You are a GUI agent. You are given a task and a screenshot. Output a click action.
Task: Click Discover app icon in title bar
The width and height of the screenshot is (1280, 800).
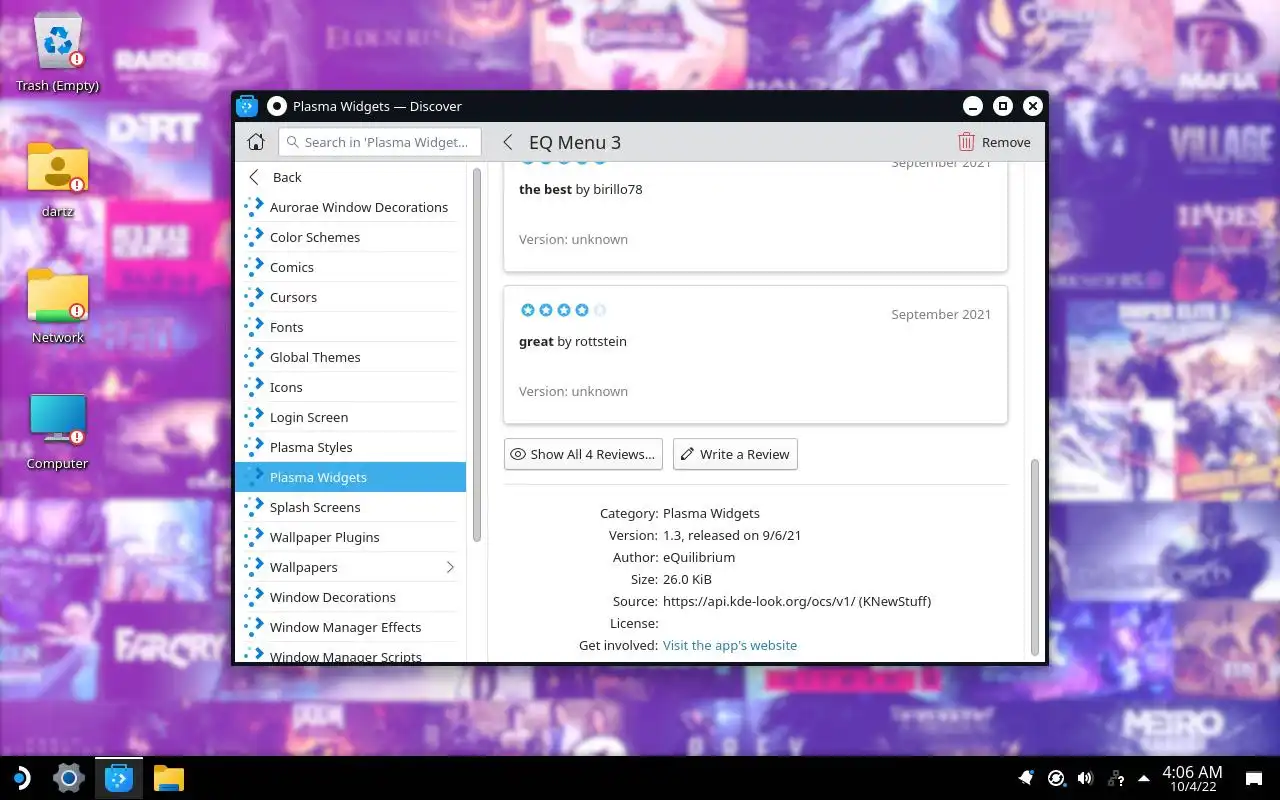tap(247, 106)
